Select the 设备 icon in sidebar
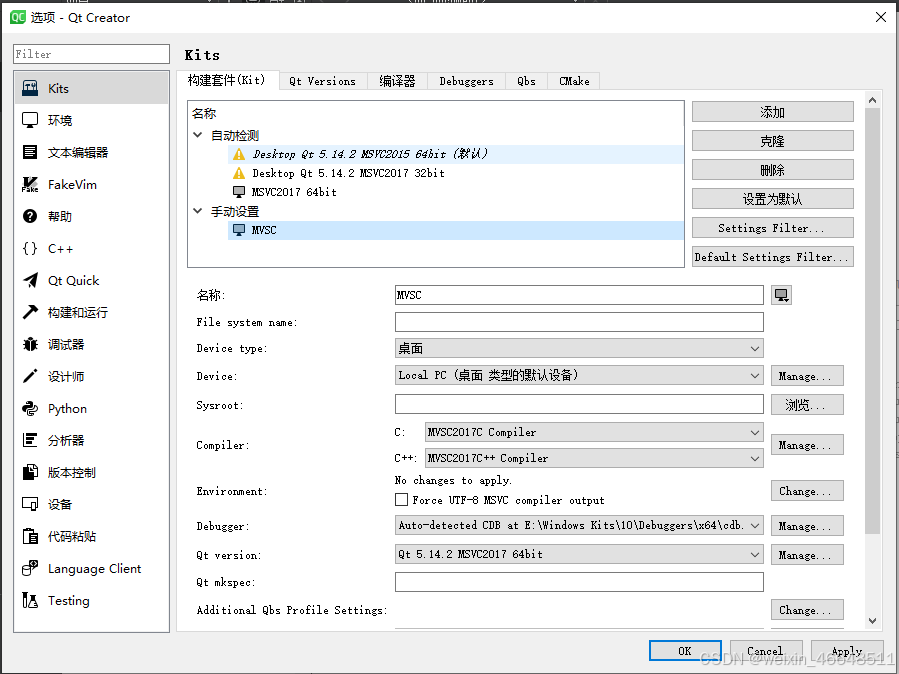 coord(30,504)
